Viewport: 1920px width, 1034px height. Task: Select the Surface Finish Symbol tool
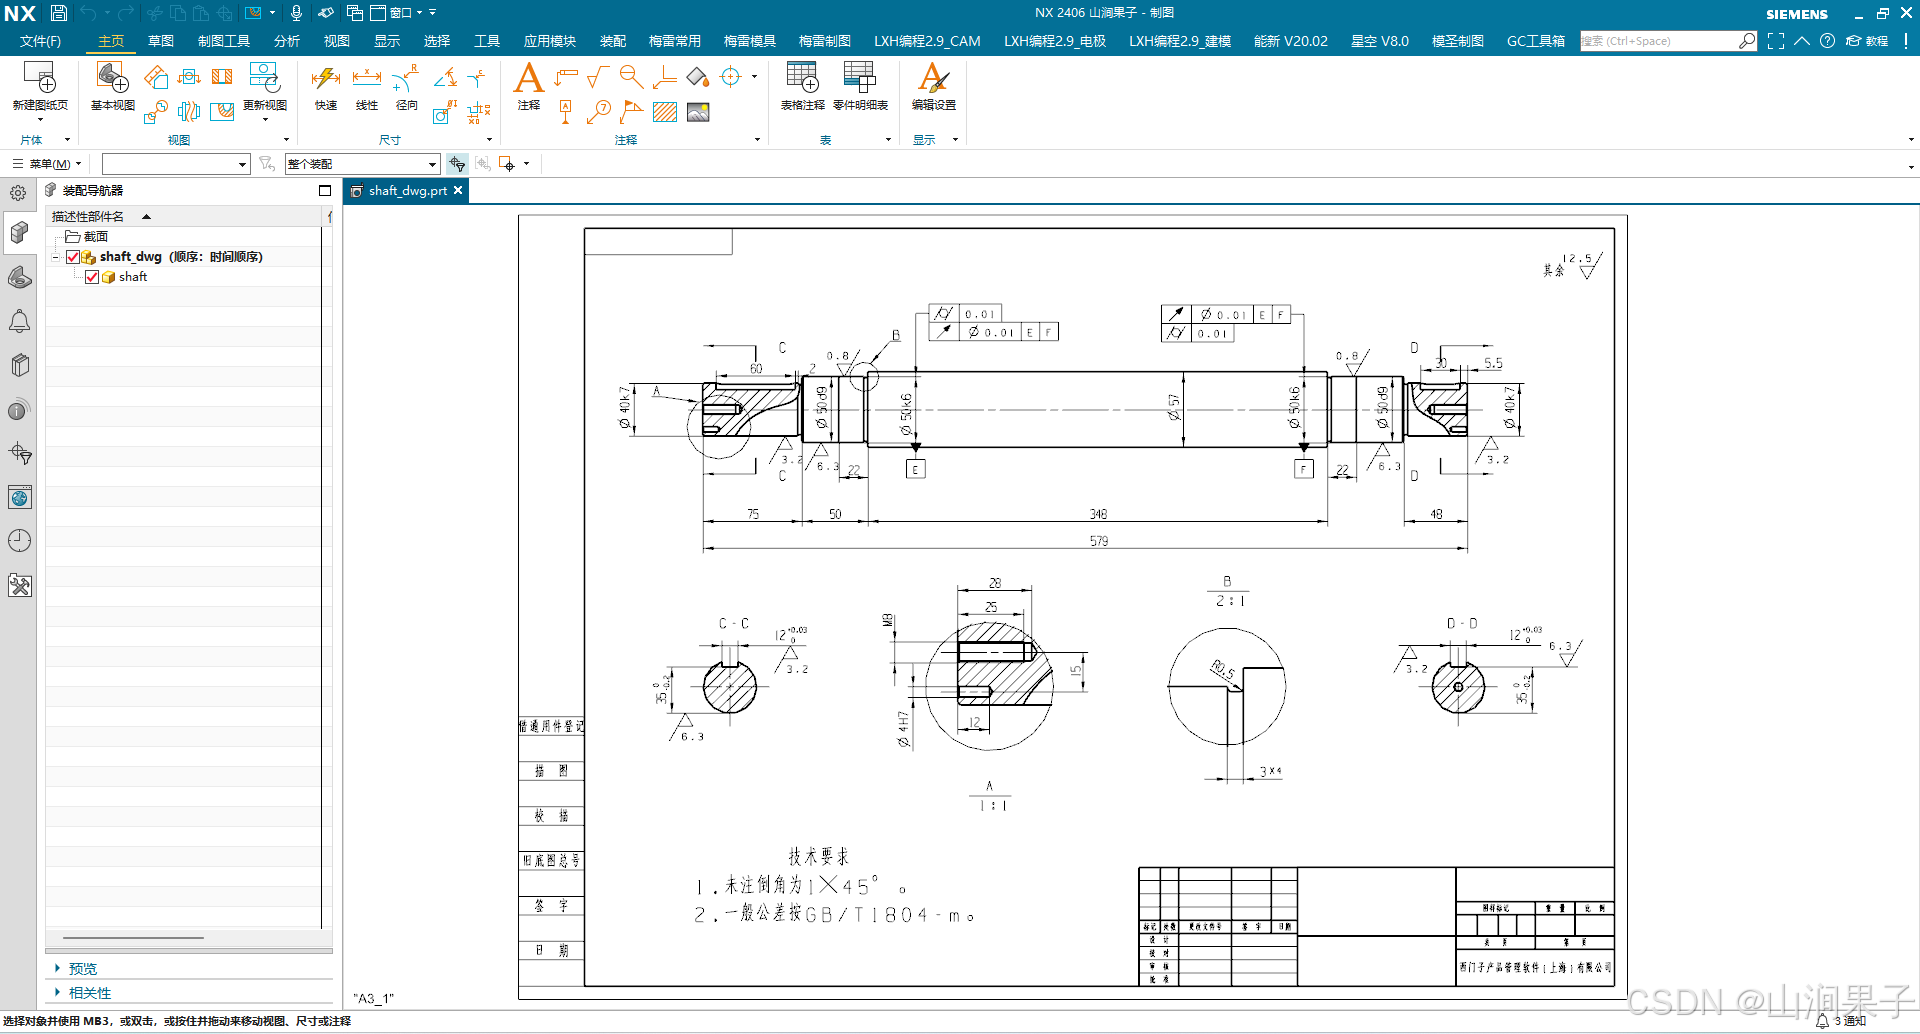[598, 77]
